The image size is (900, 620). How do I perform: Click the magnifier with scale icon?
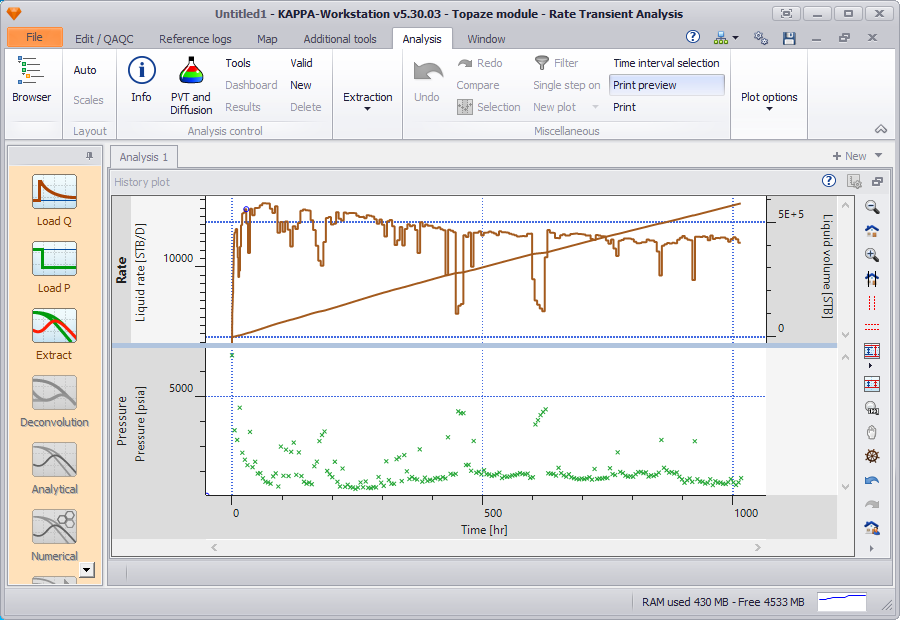(872, 408)
